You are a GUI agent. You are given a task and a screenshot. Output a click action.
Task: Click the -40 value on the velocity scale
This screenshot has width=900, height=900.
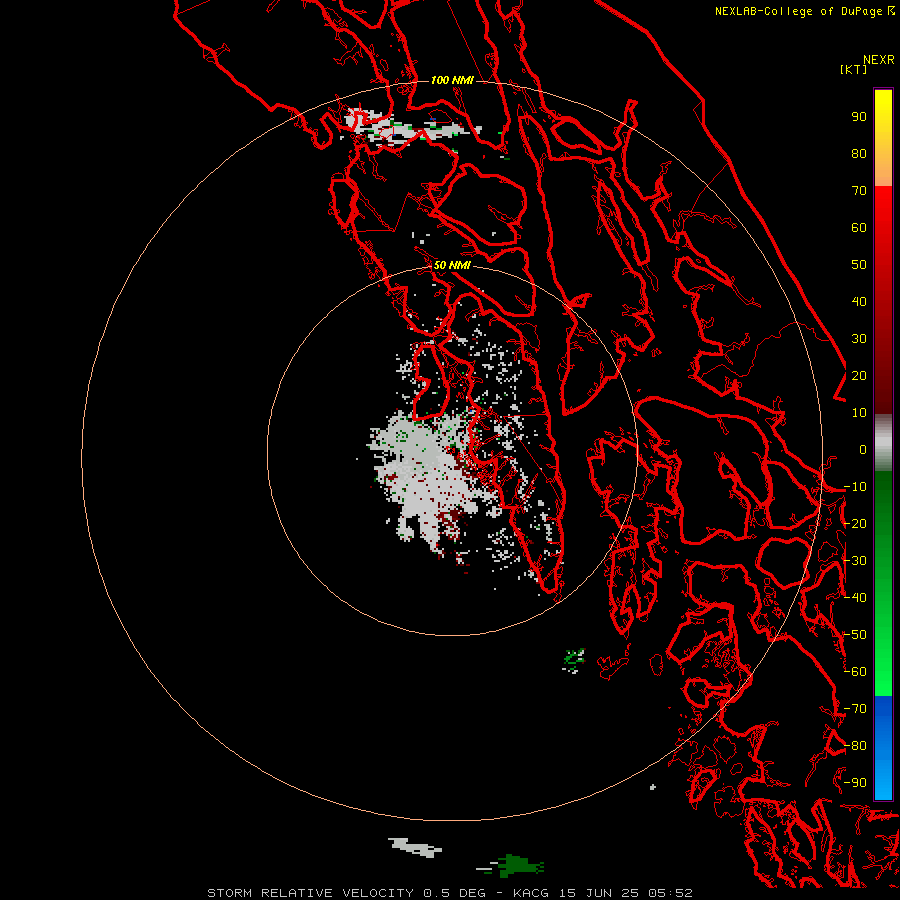tap(855, 598)
